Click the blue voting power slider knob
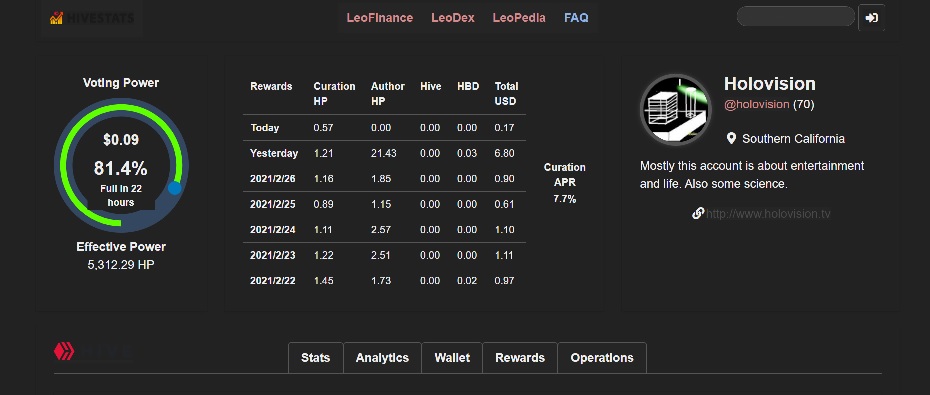930x395 pixels. 174,188
